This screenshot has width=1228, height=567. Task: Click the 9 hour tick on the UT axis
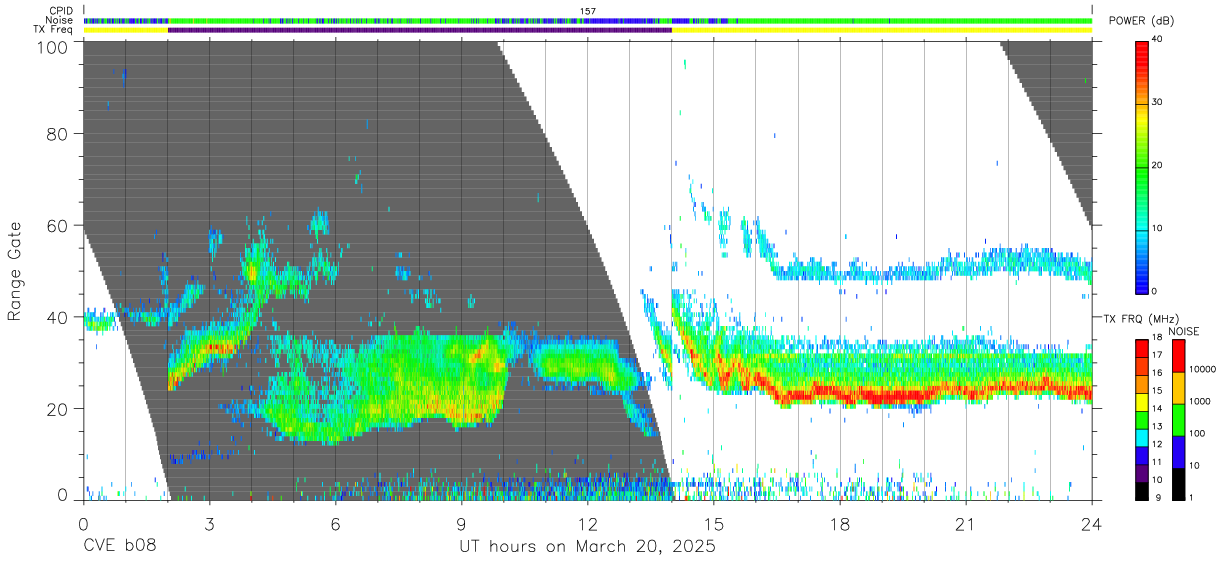point(461,524)
